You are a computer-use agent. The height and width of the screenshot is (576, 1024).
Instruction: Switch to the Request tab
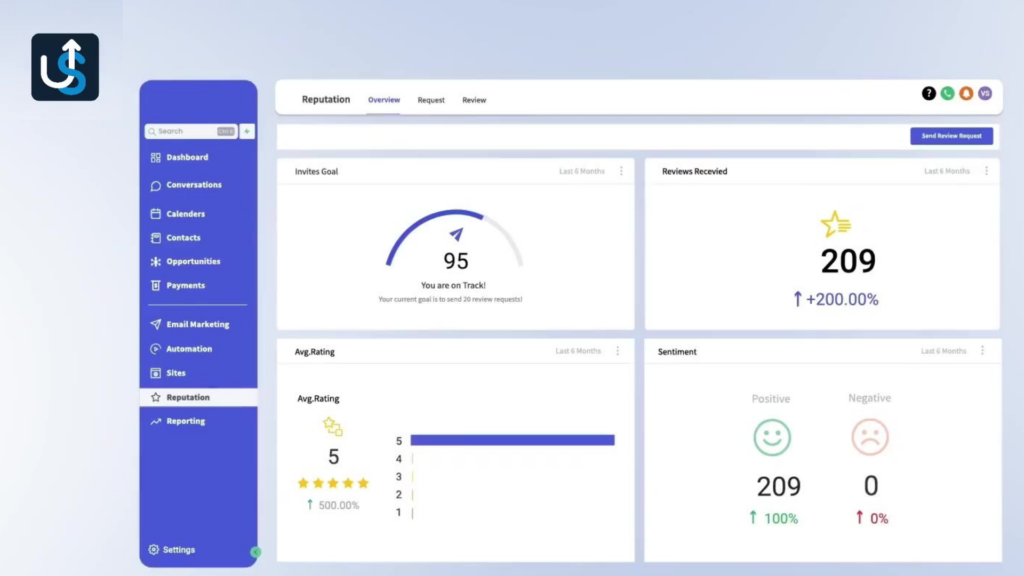(x=431, y=100)
